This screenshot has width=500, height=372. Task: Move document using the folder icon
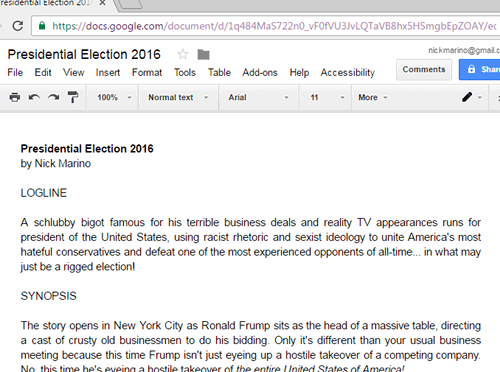203,54
